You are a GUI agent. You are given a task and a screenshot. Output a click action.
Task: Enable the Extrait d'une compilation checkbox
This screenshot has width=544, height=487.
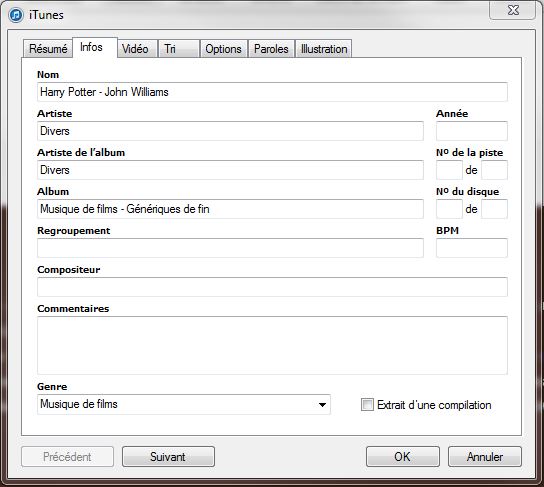click(x=367, y=404)
